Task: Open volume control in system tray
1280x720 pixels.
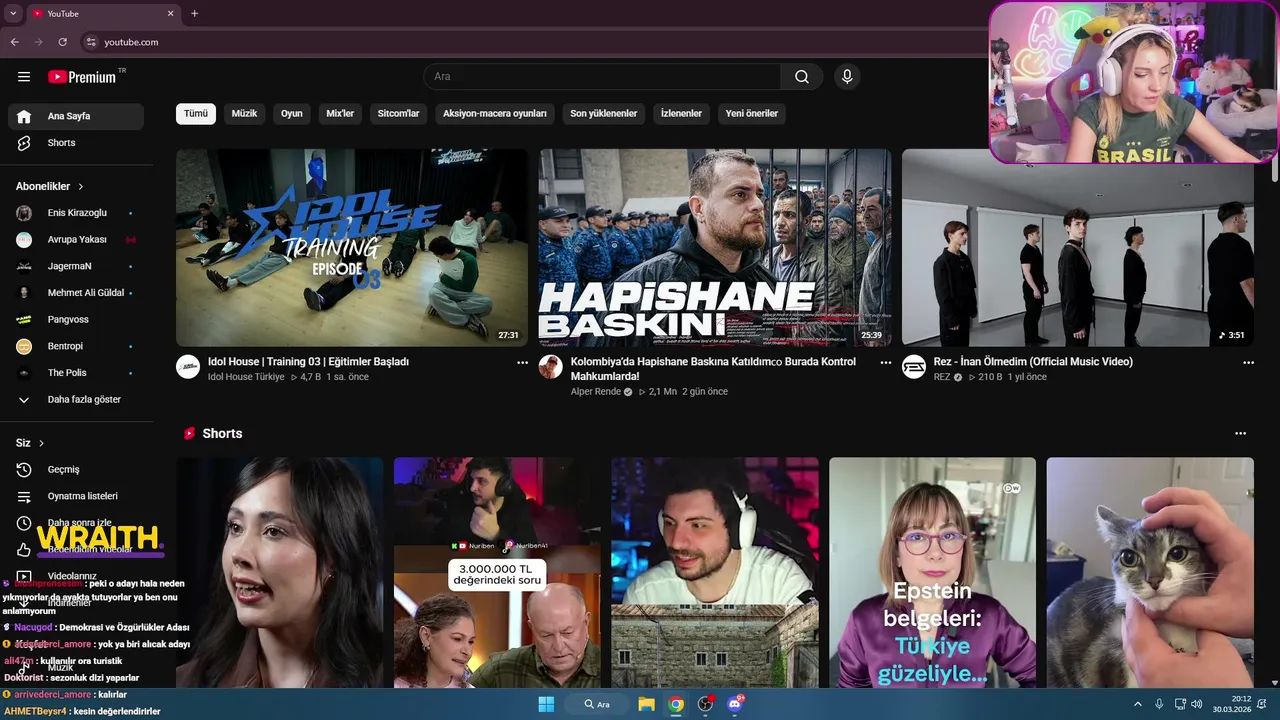Action: point(1197,704)
